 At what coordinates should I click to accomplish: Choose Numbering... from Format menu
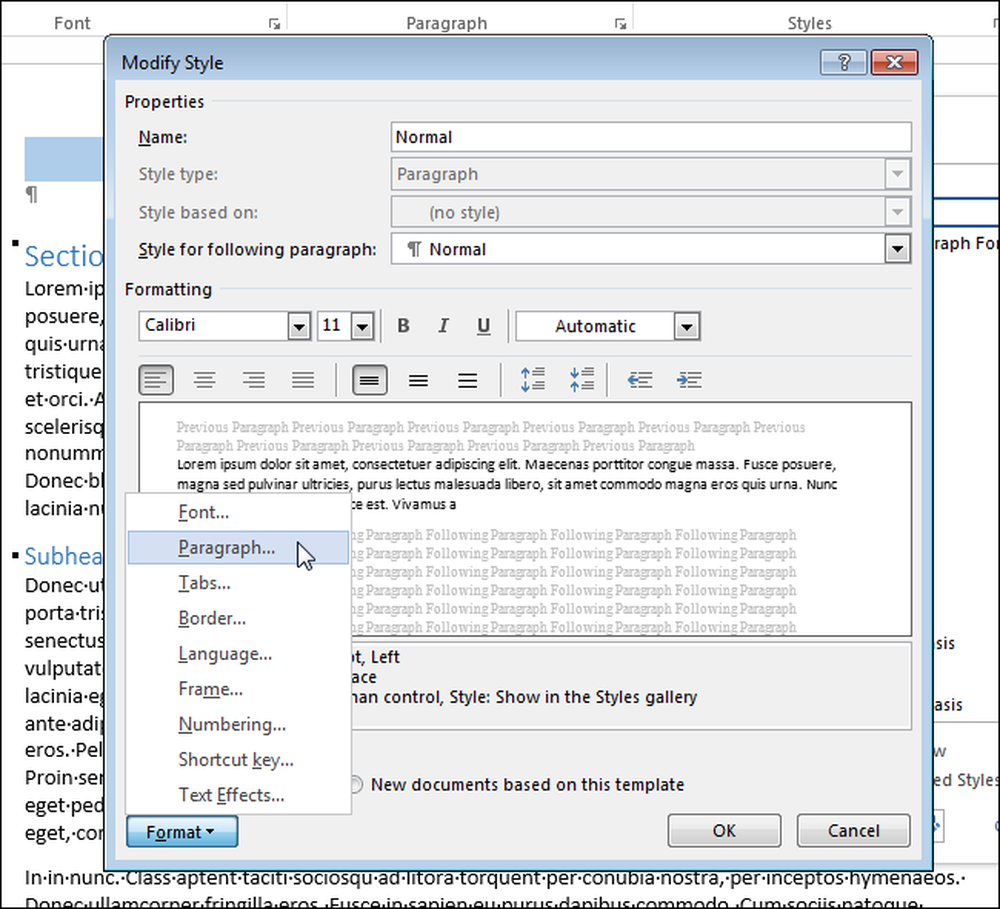tap(239, 725)
